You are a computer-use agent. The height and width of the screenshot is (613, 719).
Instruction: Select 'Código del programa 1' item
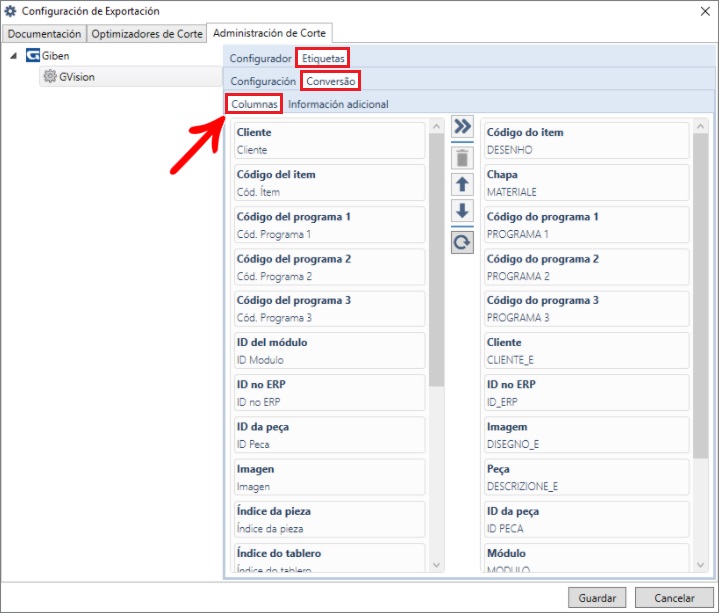pos(329,225)
